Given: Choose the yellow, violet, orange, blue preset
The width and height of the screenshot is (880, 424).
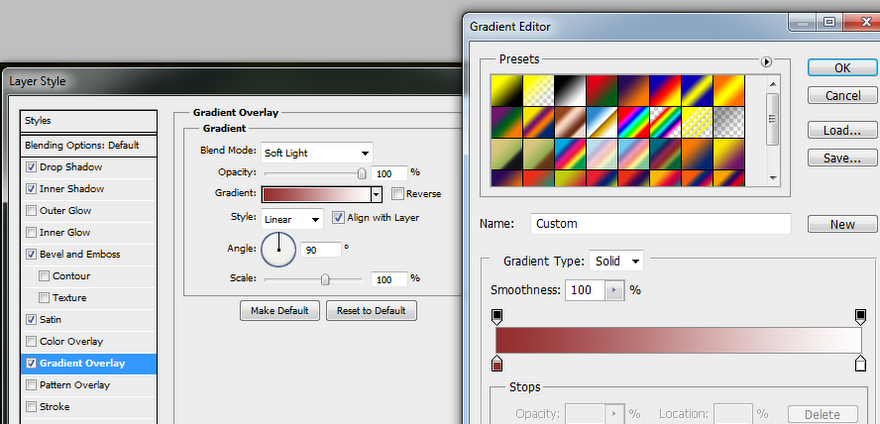Looking at the screenshot, I should (538, 122).
